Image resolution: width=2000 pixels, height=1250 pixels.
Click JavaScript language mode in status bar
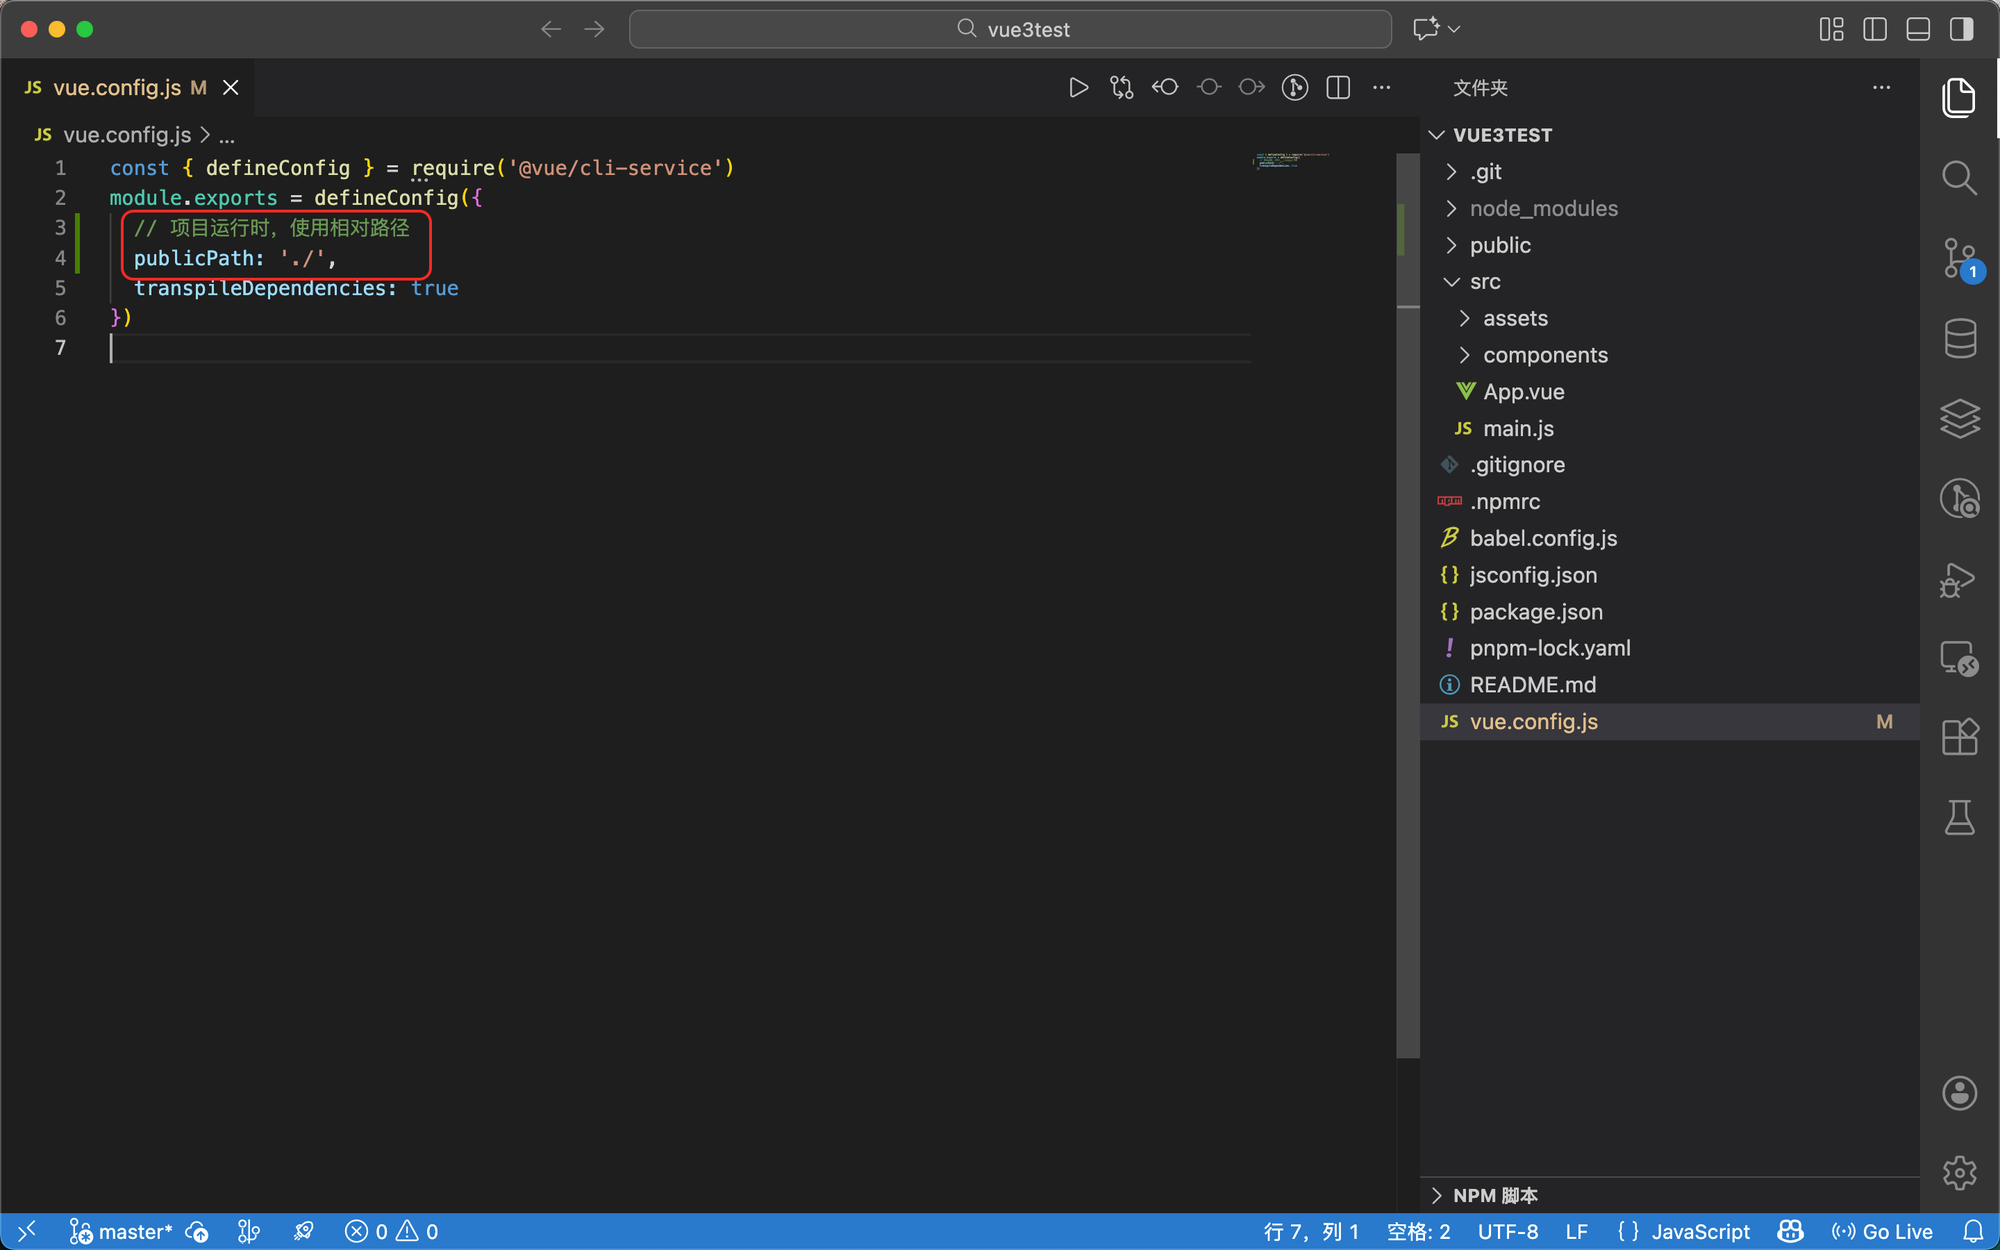[x=1699, y=1231]
